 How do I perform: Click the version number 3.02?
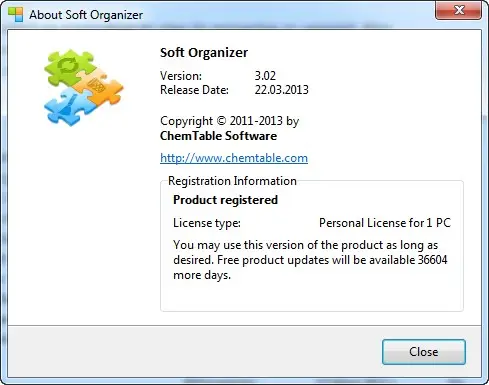(265, 76)
